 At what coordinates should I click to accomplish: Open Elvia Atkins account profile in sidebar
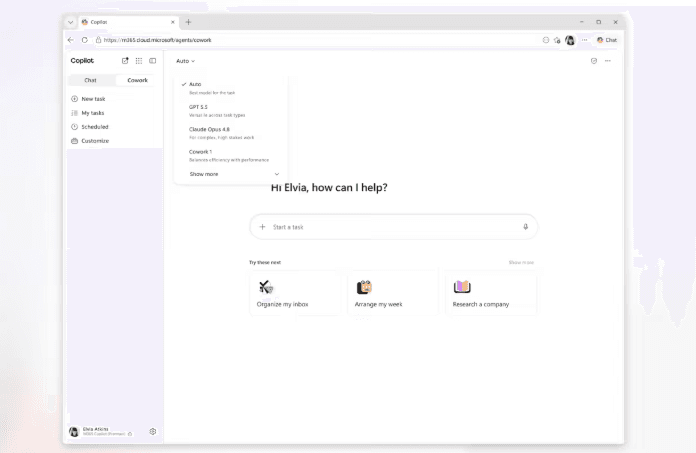[101, 431]
